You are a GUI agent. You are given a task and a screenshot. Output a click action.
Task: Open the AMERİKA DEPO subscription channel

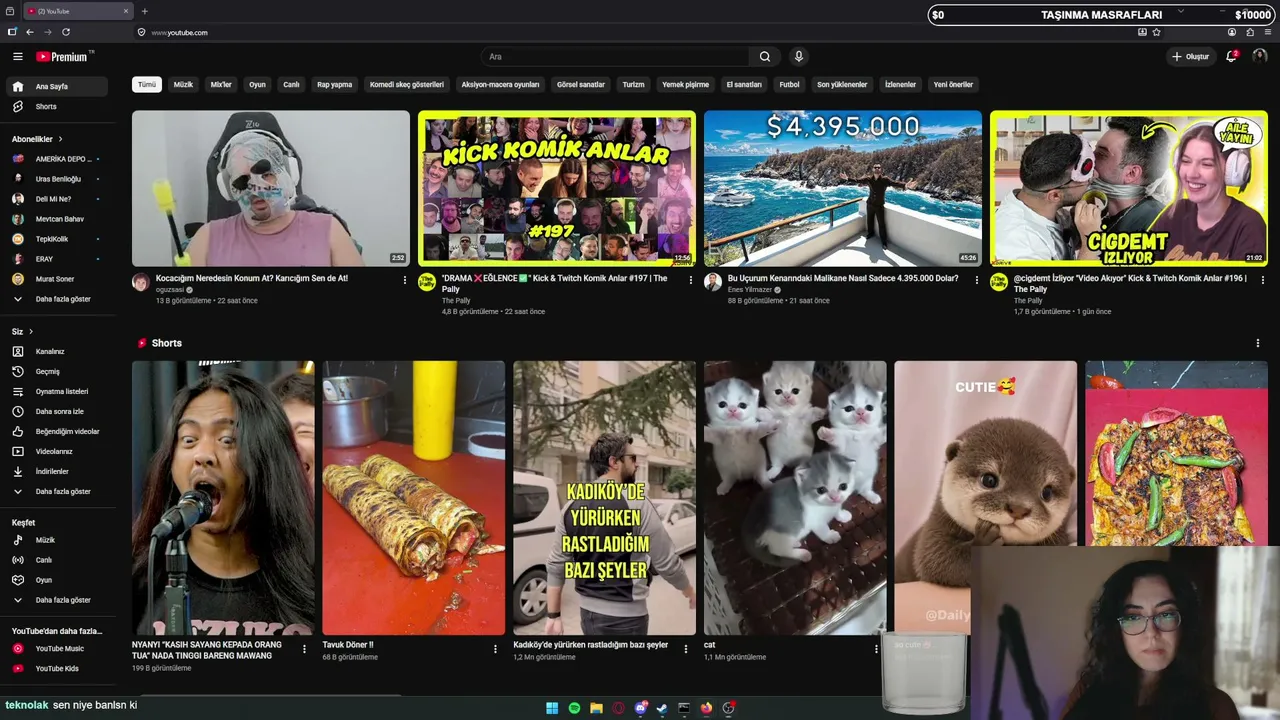[59, 159]
